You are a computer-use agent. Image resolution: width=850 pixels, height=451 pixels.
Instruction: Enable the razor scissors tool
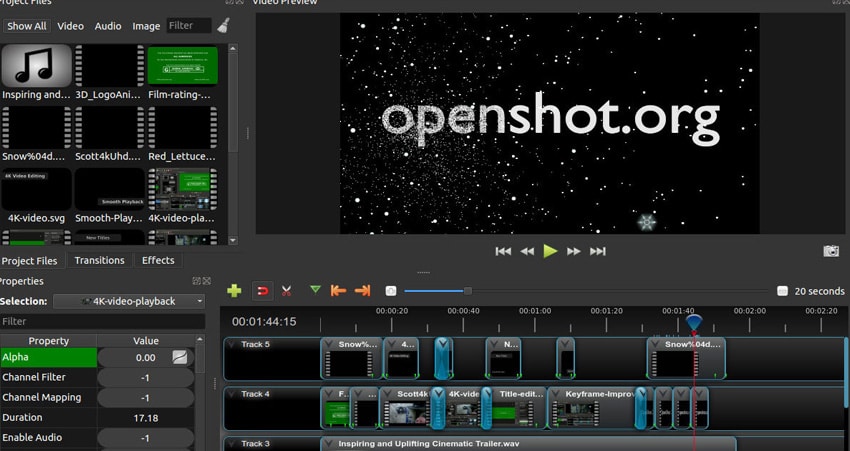287,291
